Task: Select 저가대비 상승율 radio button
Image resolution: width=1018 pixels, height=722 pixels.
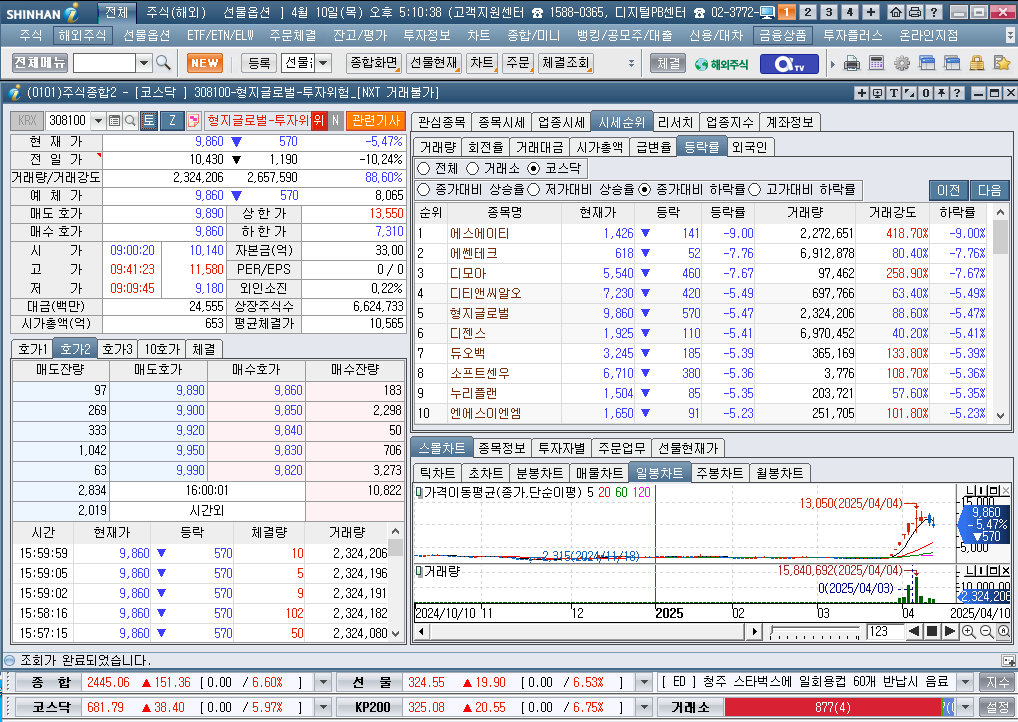Action: coord(534,190)
